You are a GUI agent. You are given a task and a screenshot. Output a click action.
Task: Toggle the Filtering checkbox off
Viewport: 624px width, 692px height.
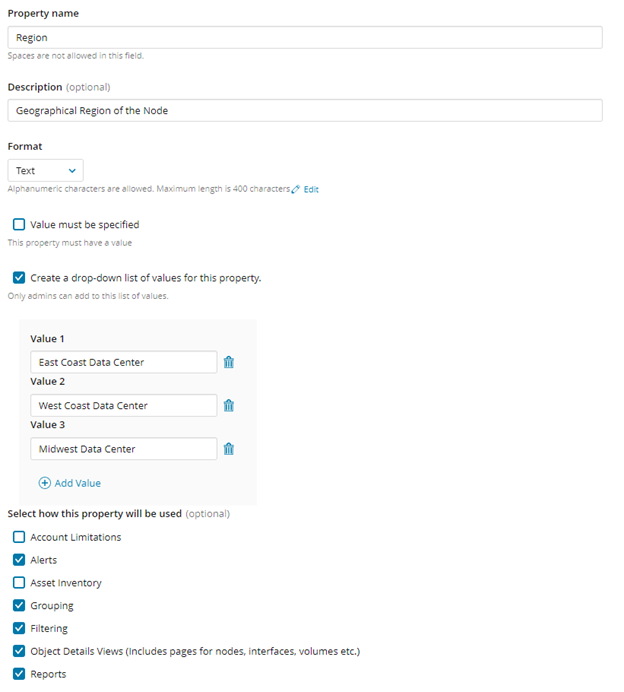pyautogui.click(x=19, y=628)
